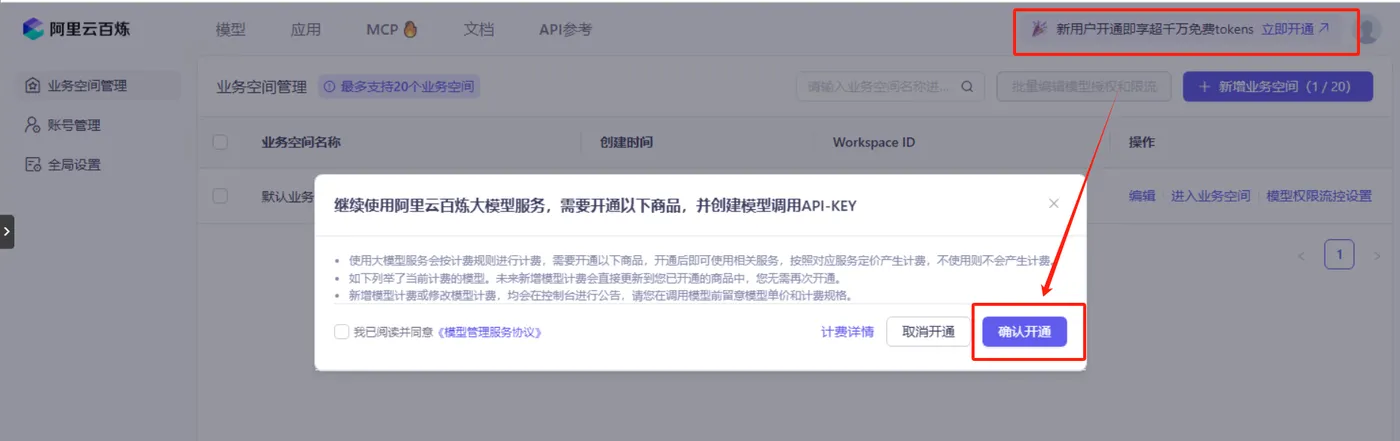Click the Workspace ID column header
Screen dimensions: 1400x441
pyautogui.click(x=874, y=142)
